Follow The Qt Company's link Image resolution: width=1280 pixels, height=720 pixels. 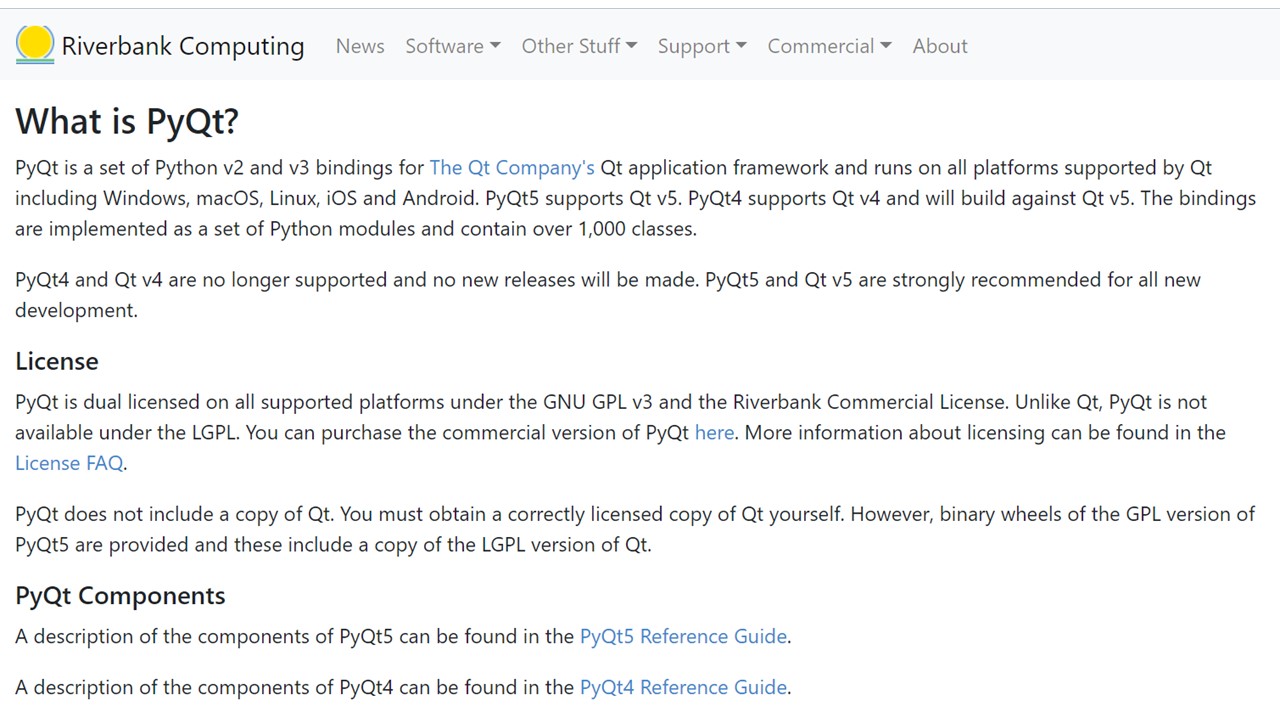tap(512, 168)
